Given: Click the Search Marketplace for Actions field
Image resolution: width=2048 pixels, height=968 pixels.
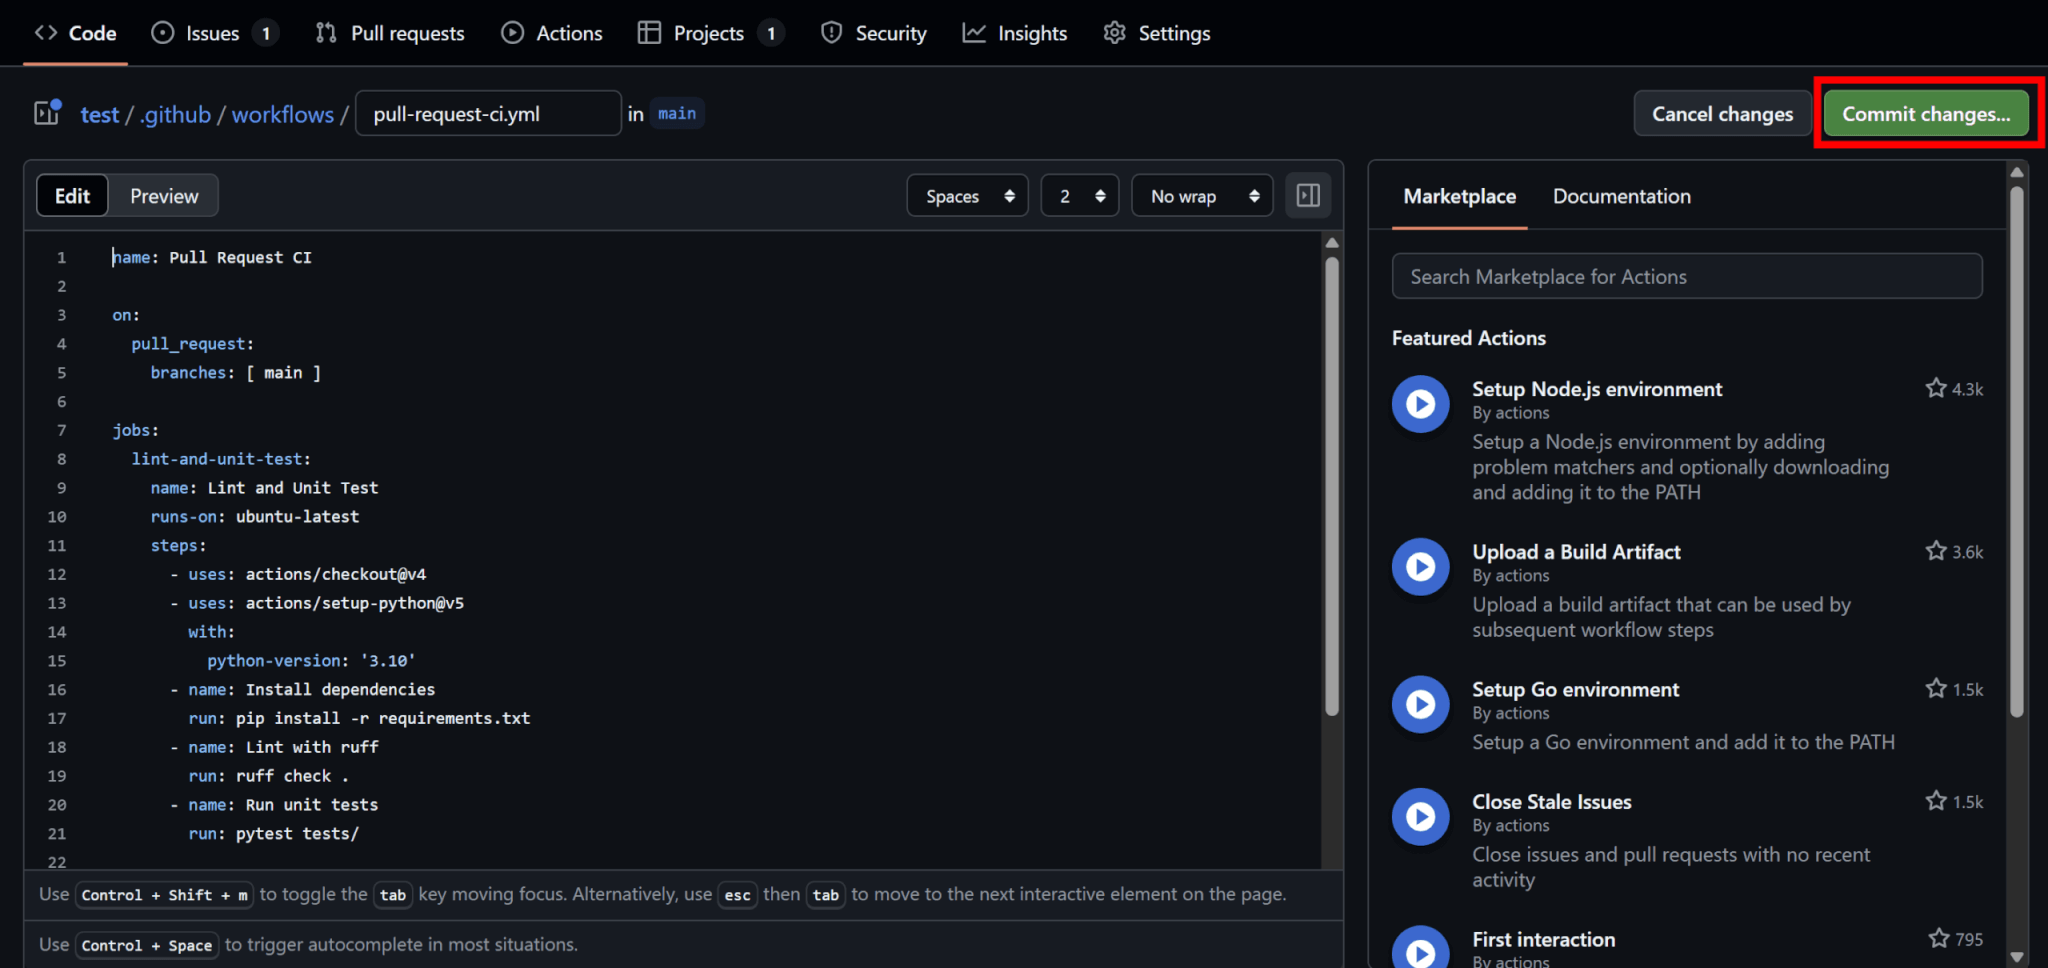Looking at the screenshot, I should click(x=1687, y=276).
